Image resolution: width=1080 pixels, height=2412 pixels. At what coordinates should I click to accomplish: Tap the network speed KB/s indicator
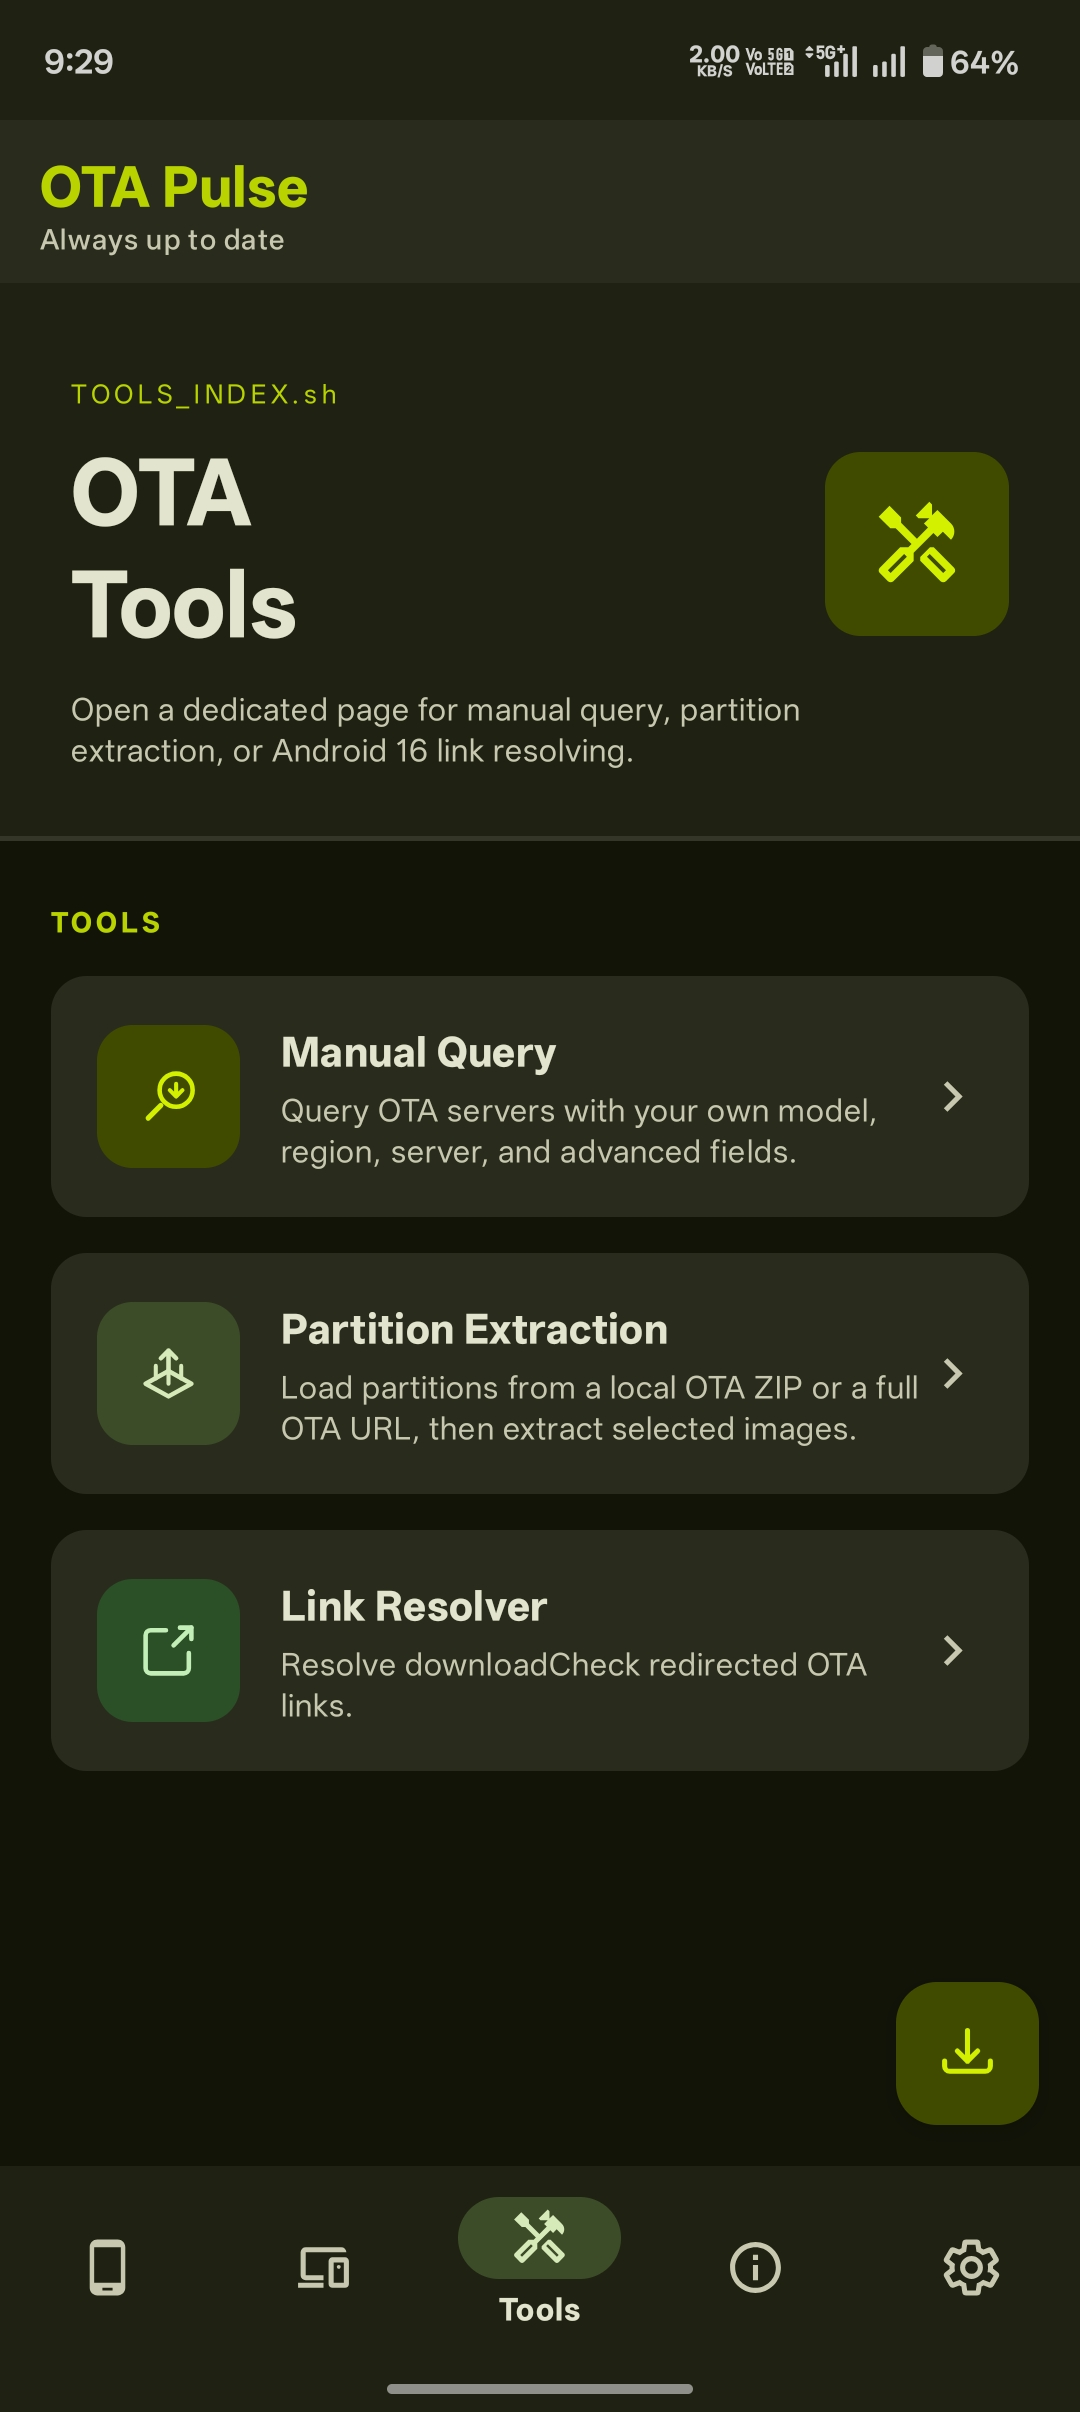pos(714,61)
